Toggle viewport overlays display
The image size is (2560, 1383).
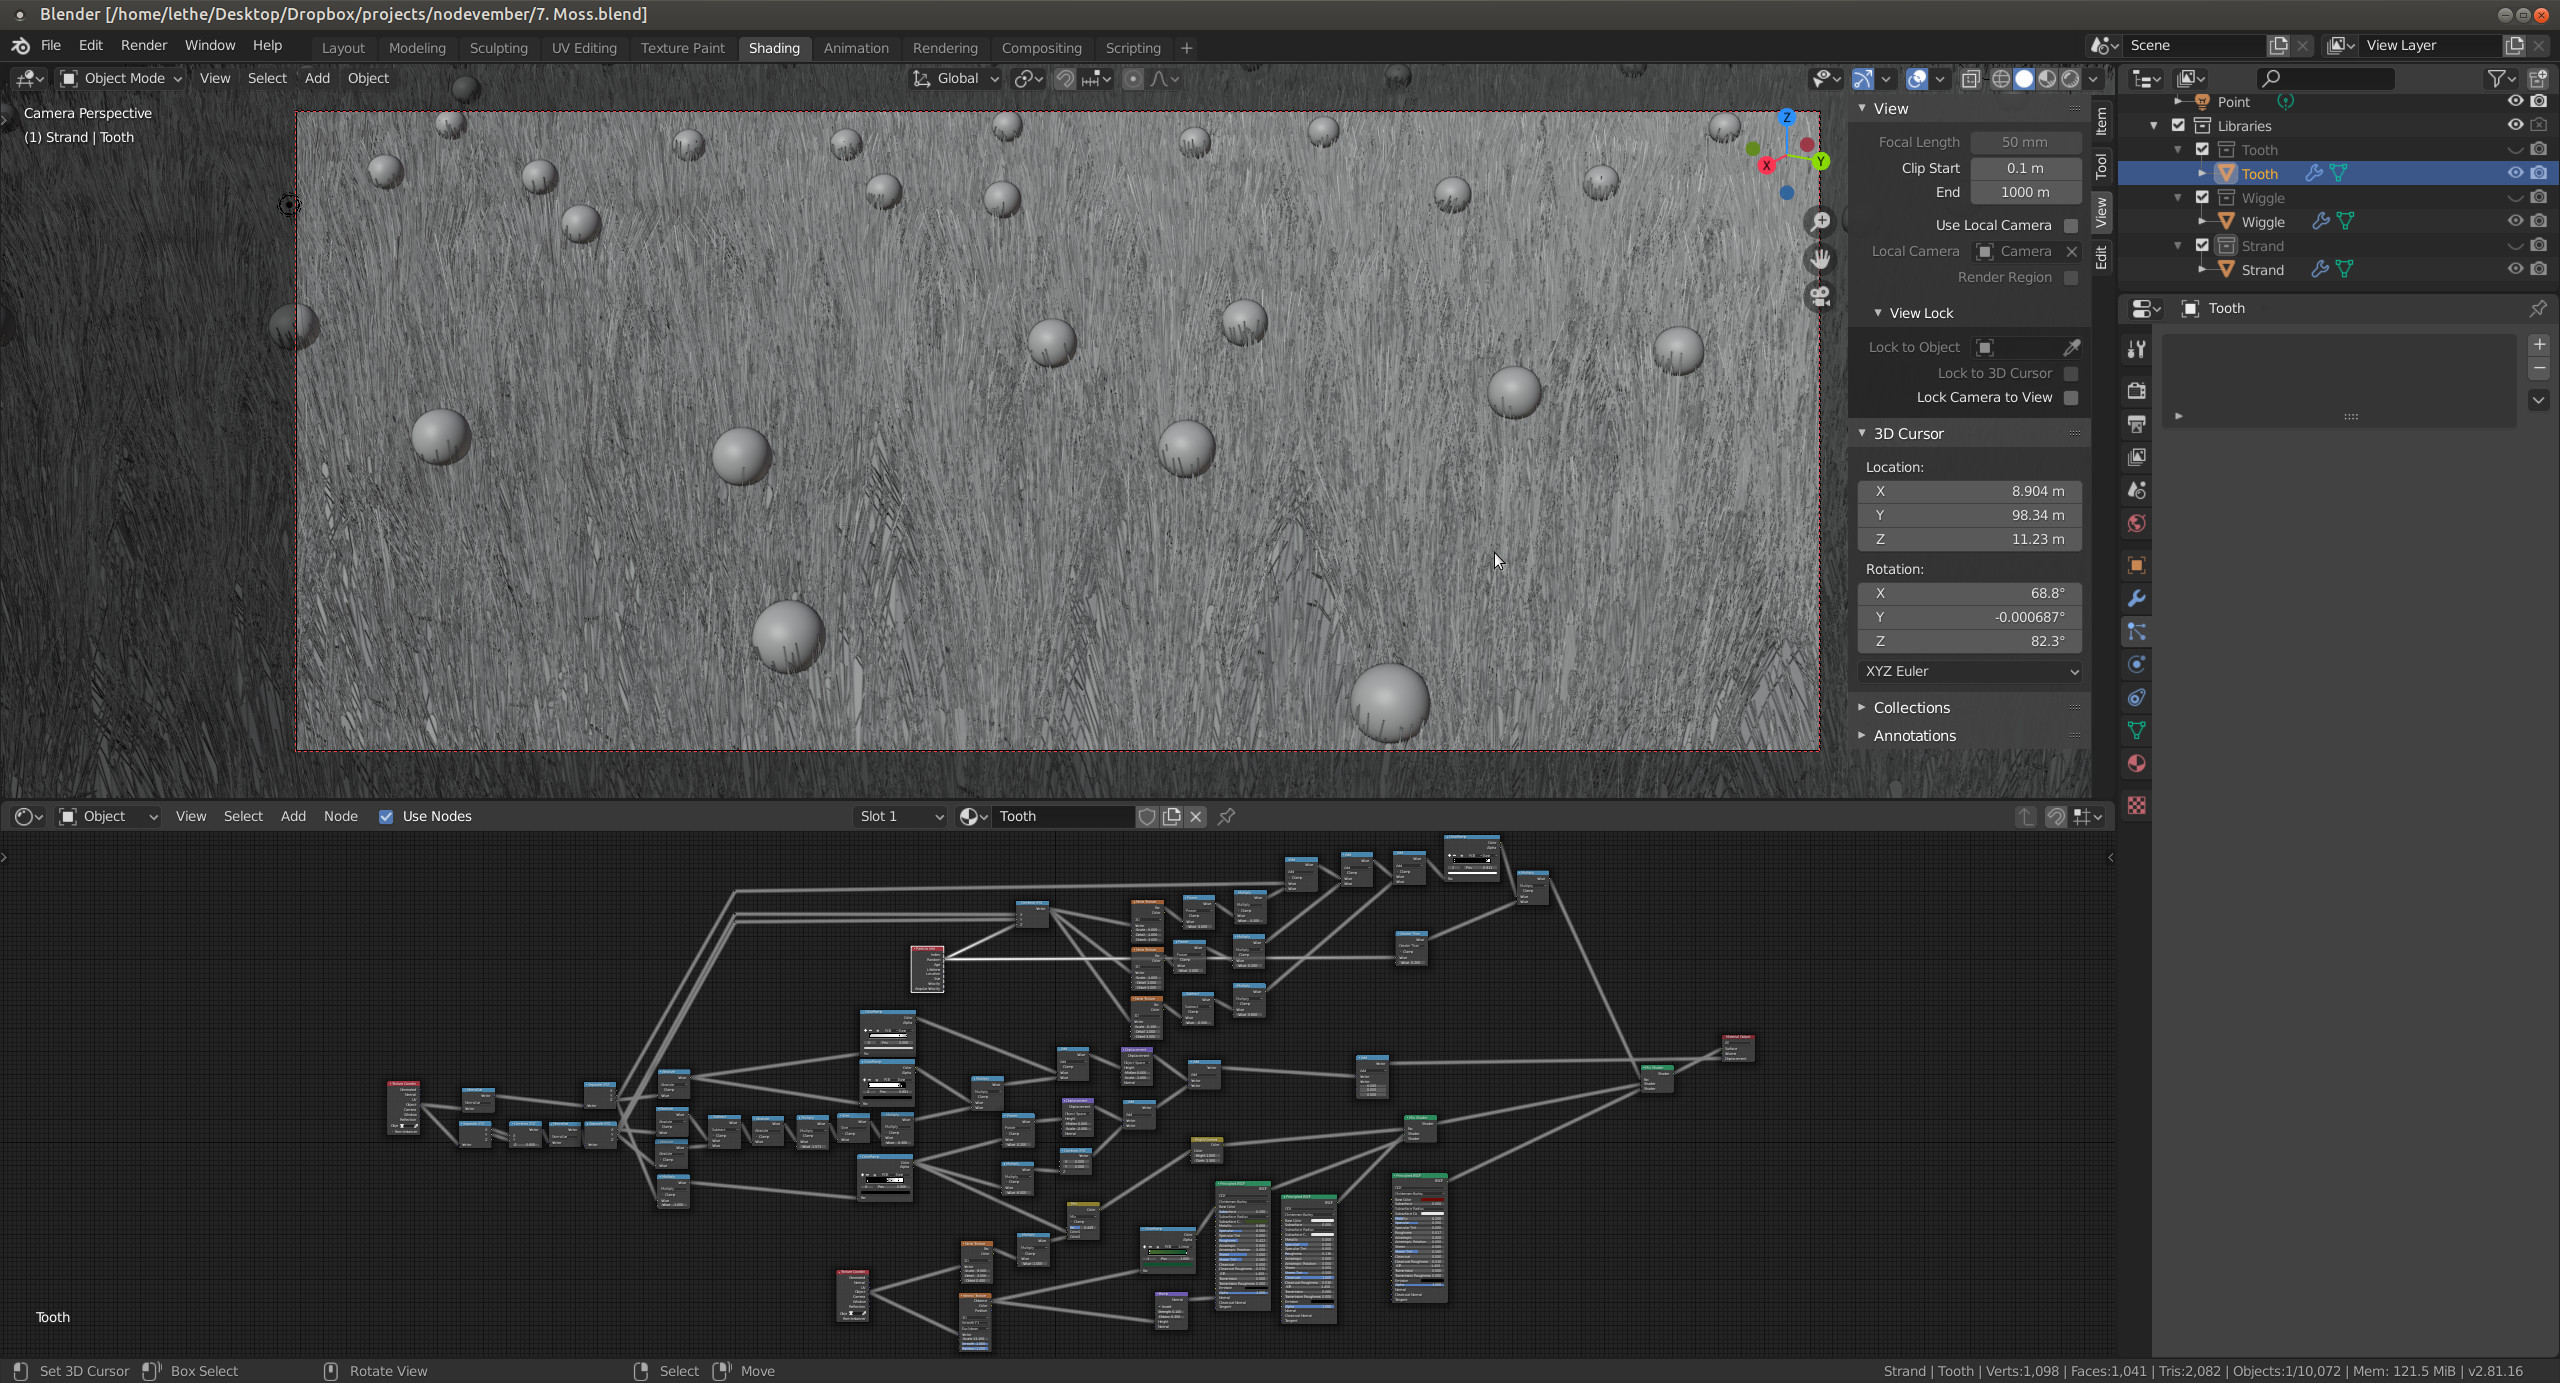1916,79
